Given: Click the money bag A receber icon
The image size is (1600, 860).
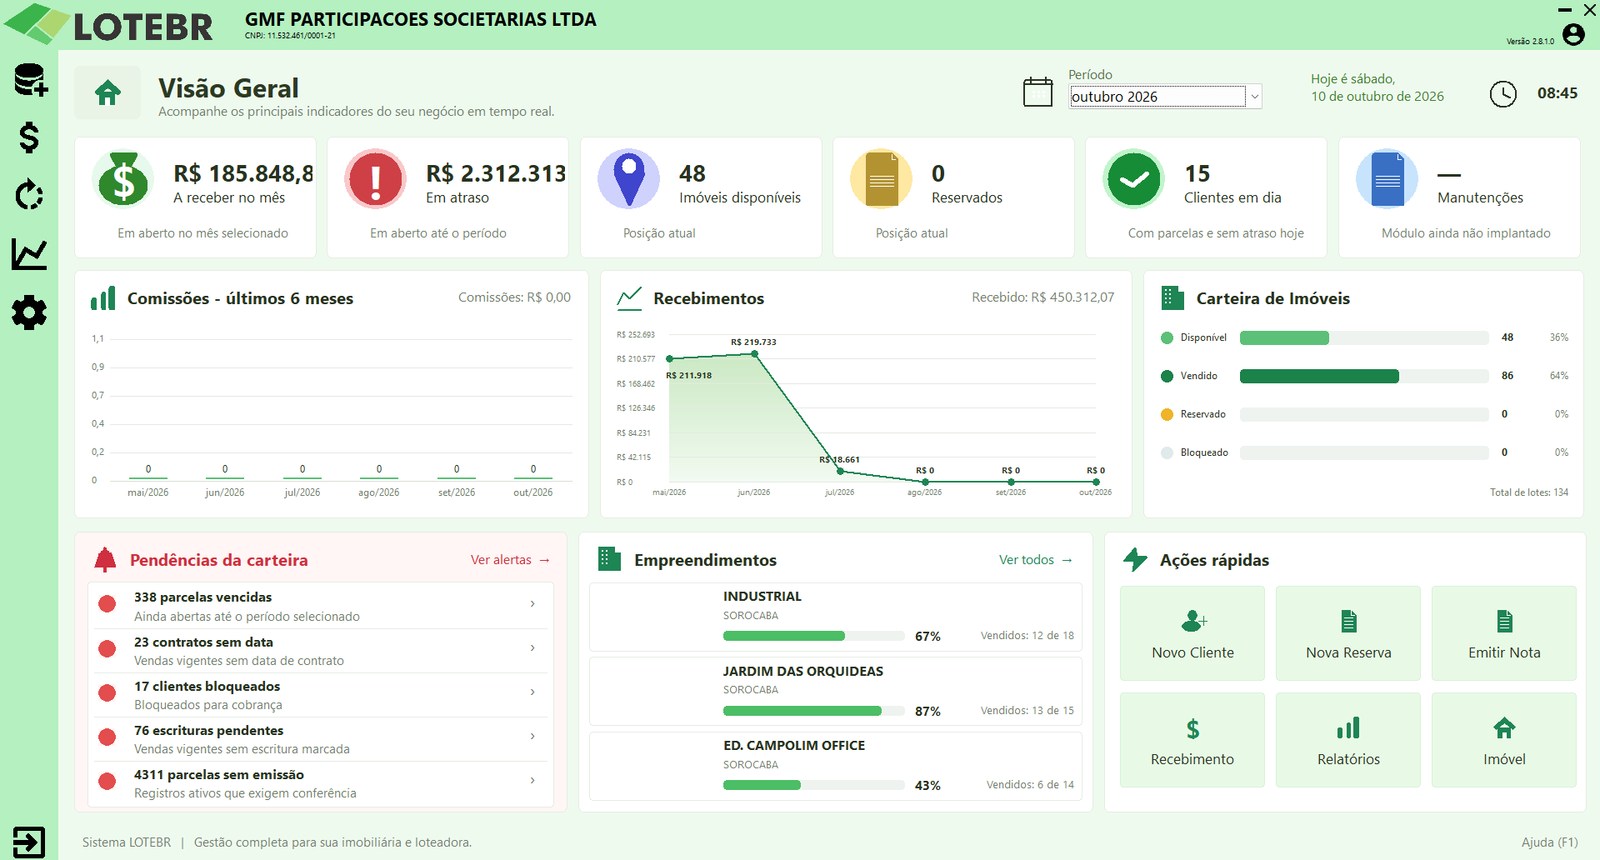Looking at the screenshot, I should pyautogui.click(x=123, y=180).
